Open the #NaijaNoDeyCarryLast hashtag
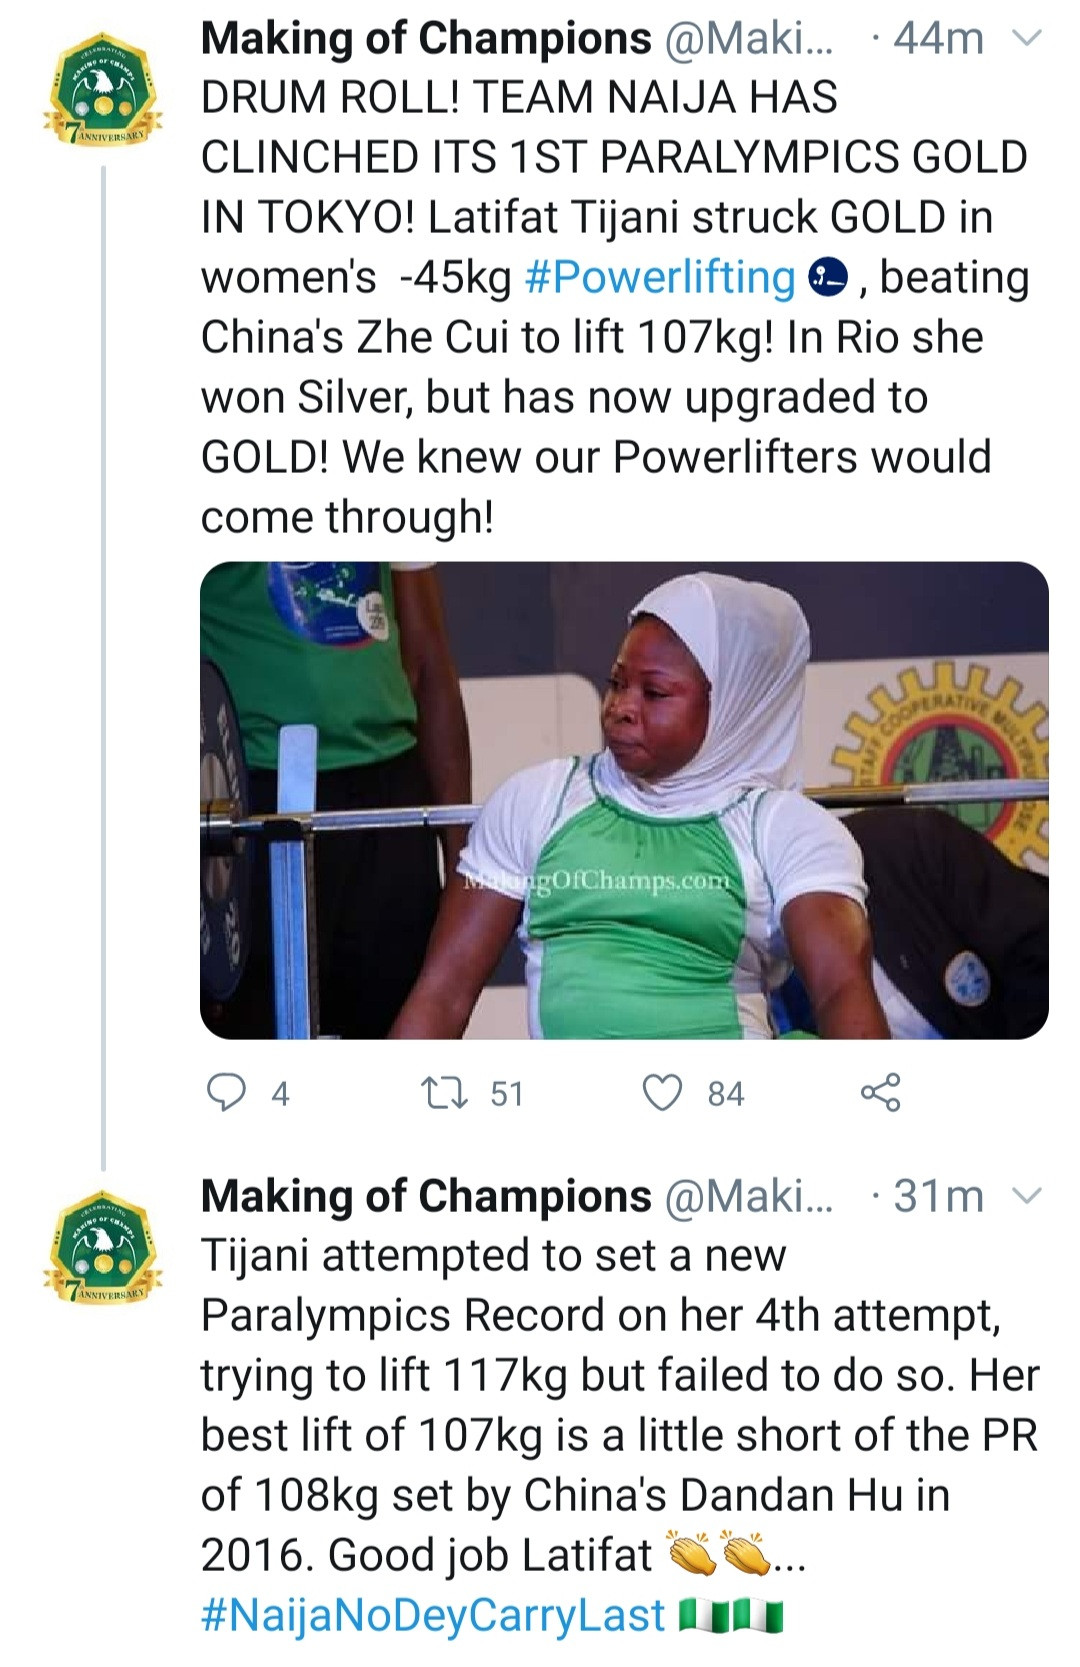The height and width of the screenshot is (1667, 1080). click(x=433, y=1615)
